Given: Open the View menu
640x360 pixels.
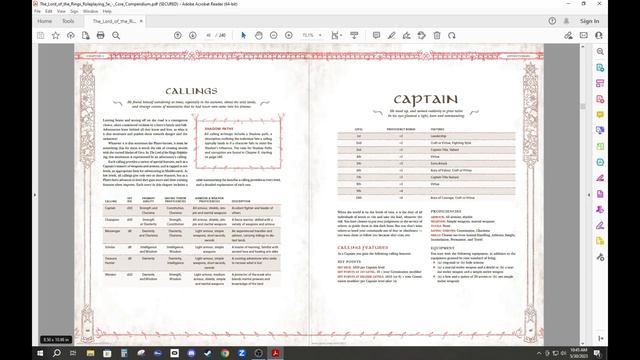Looking at the screenshot, I should tap(61, 11).
